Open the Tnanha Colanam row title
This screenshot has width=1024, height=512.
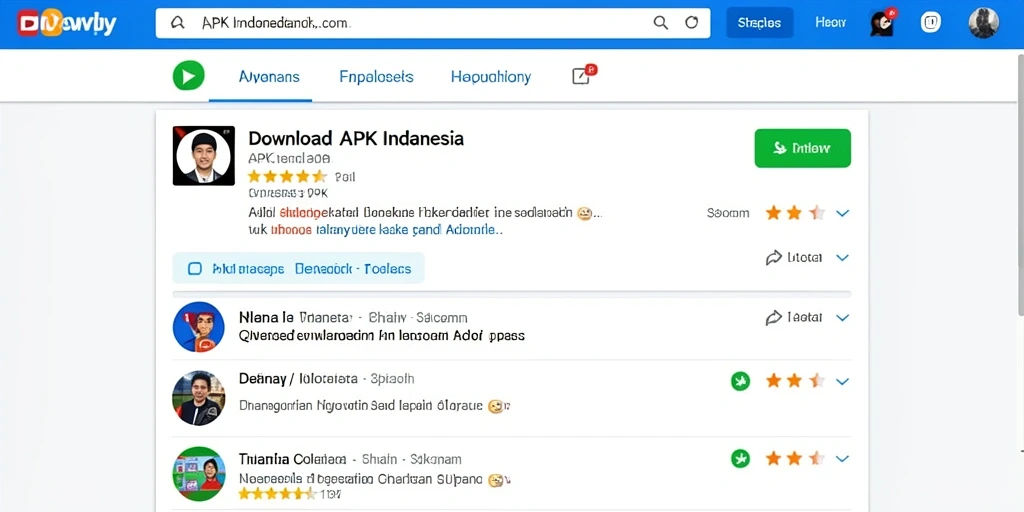pyautogui.click(x=292, y=459)
